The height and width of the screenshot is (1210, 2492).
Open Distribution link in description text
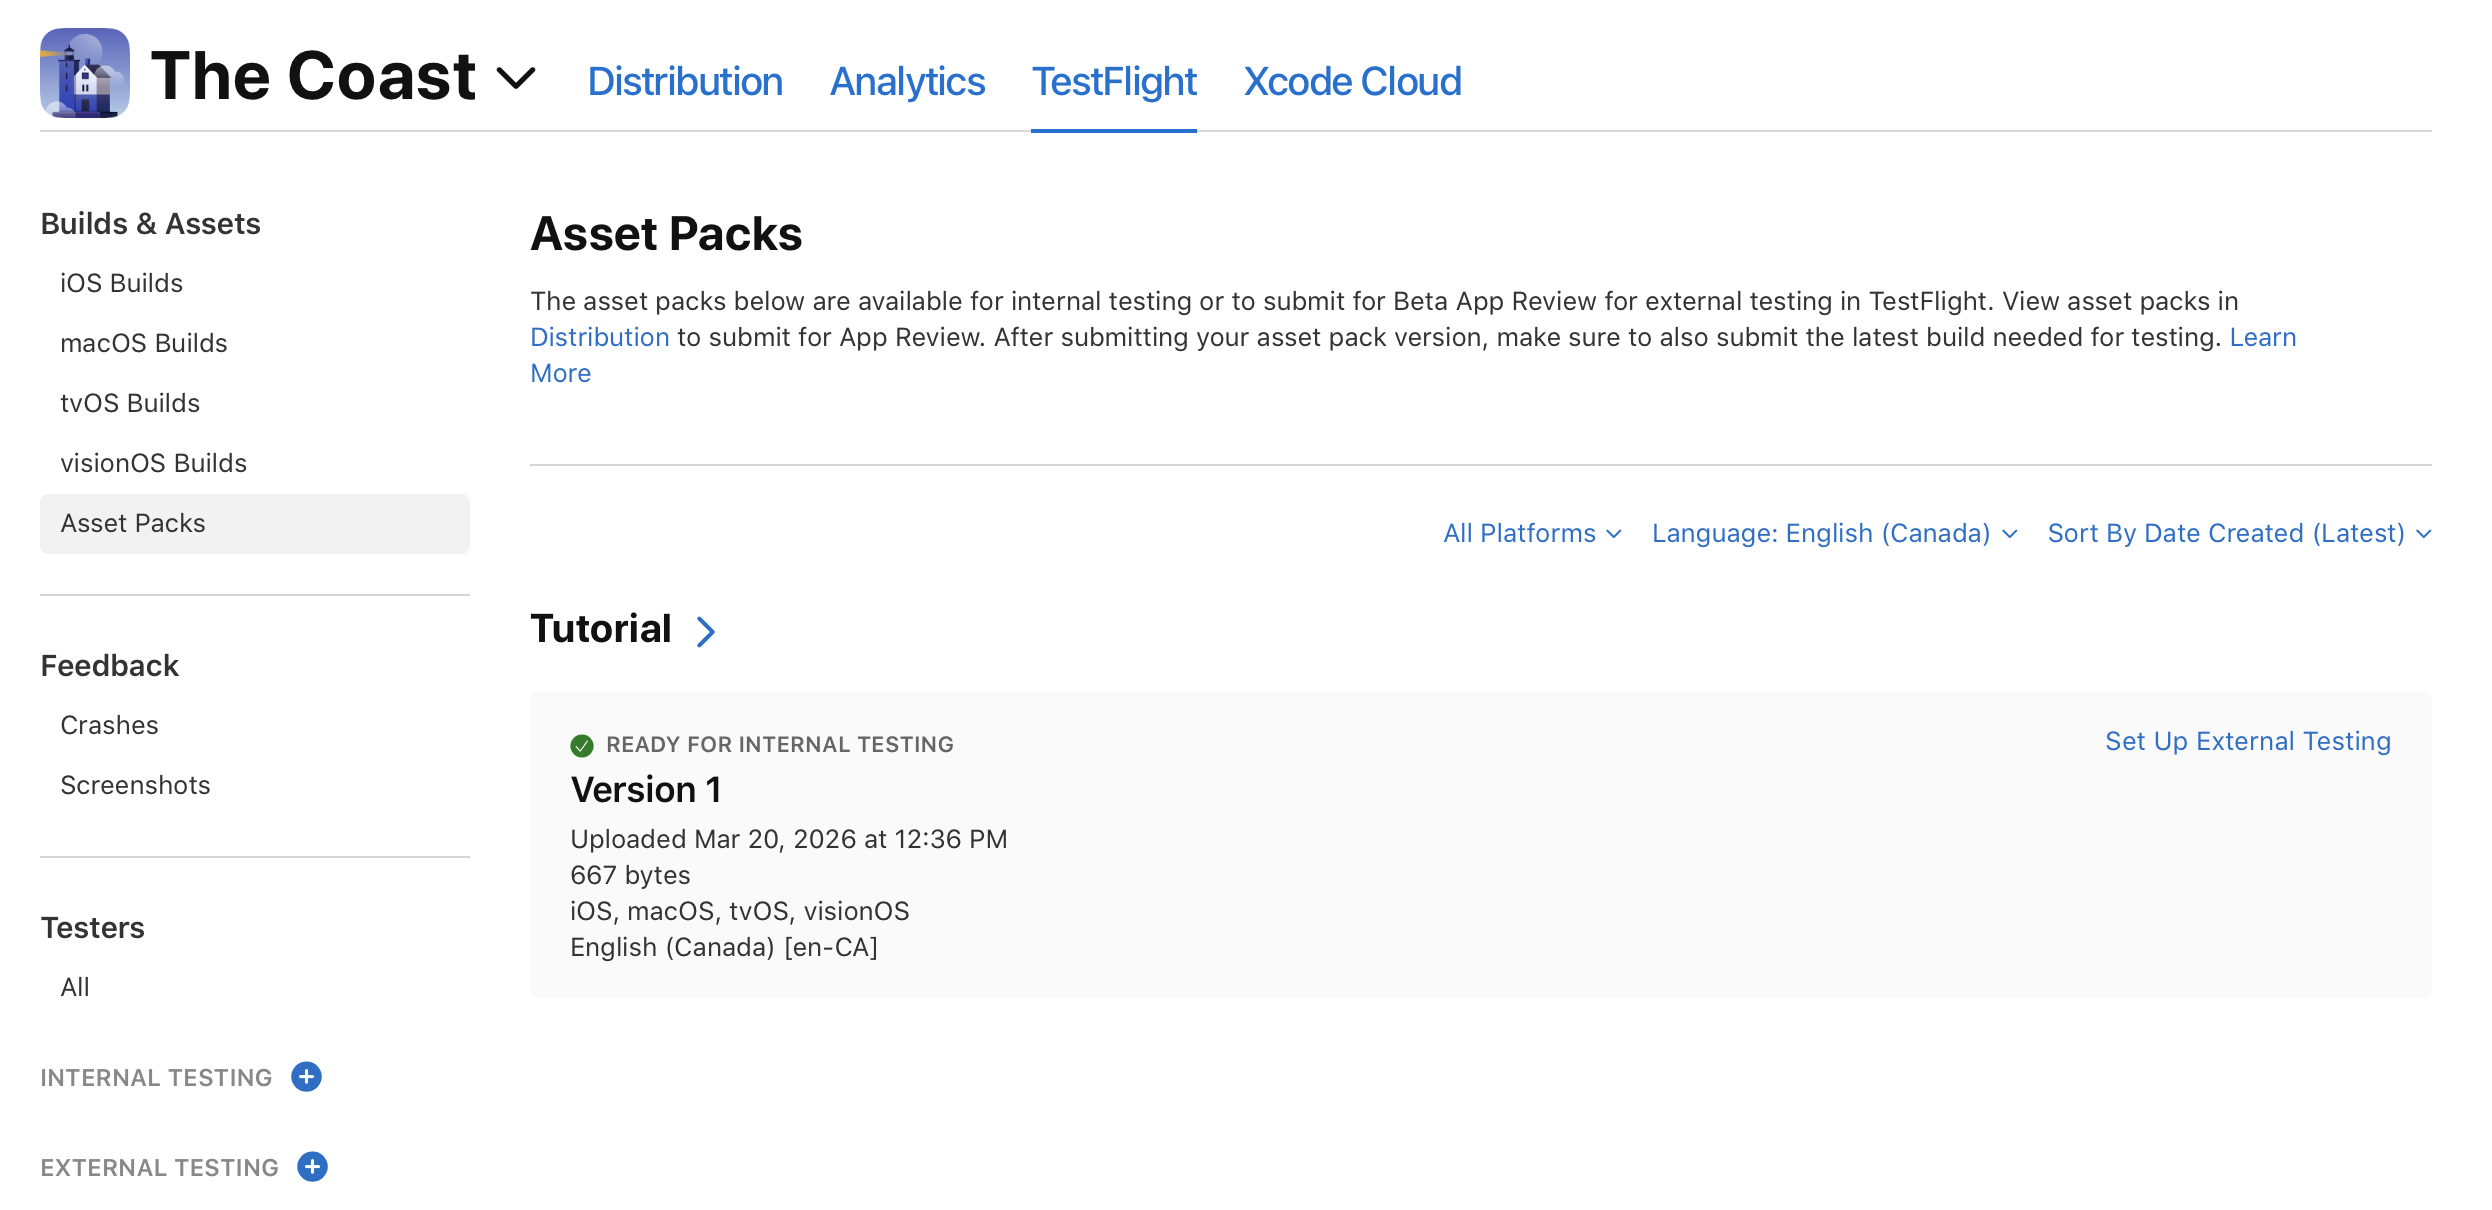[599, 337]
